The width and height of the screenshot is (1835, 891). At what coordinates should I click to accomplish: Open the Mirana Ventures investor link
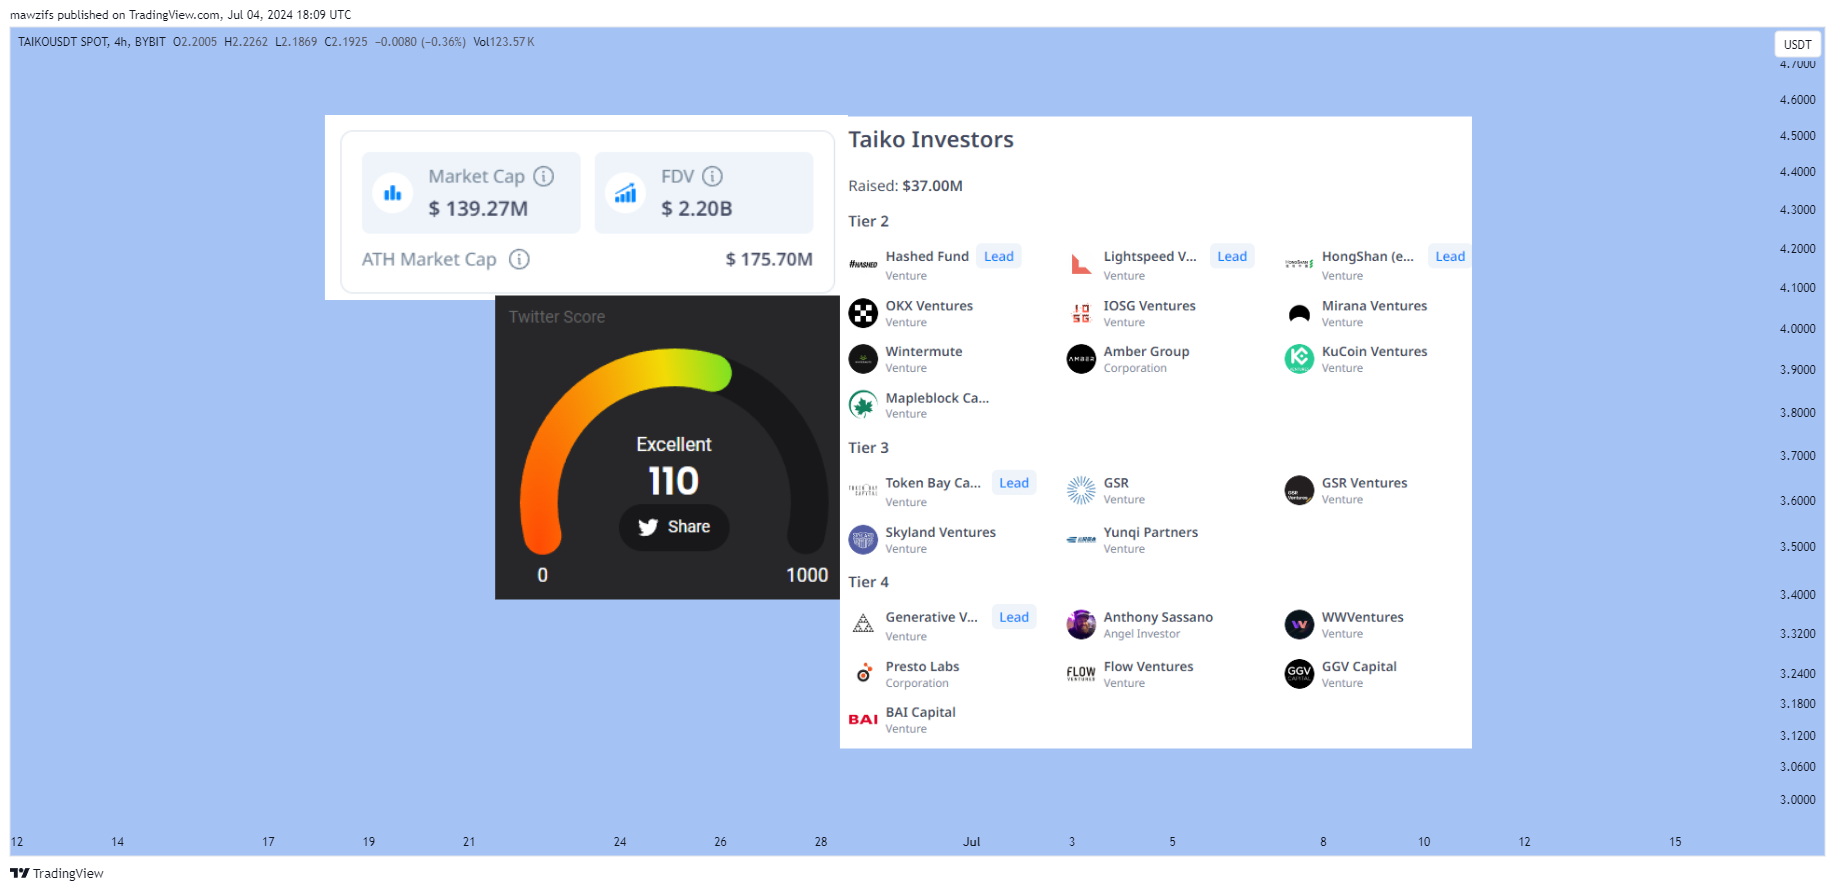1374,306
